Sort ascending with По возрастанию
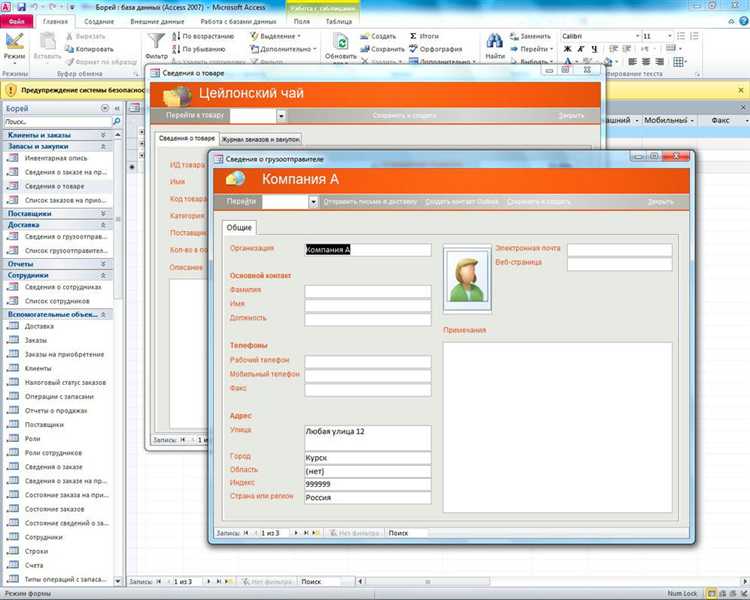This screenshot has width=750, height=600. 203,36
